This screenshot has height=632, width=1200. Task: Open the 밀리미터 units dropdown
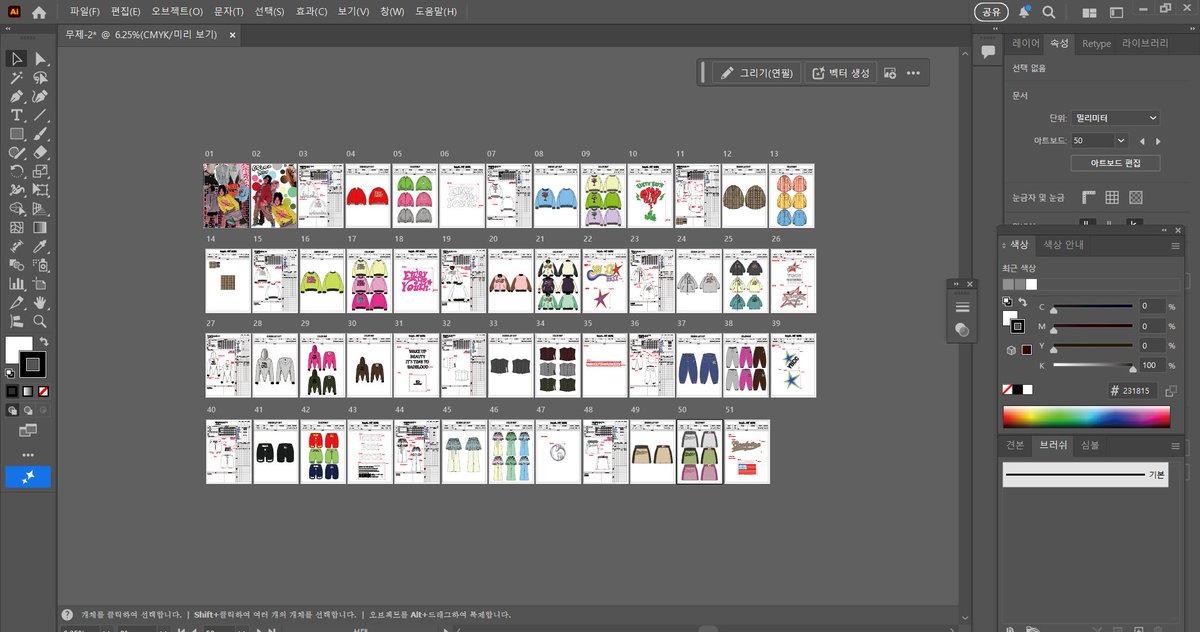pyautogui.click(x=1115, y=118)
